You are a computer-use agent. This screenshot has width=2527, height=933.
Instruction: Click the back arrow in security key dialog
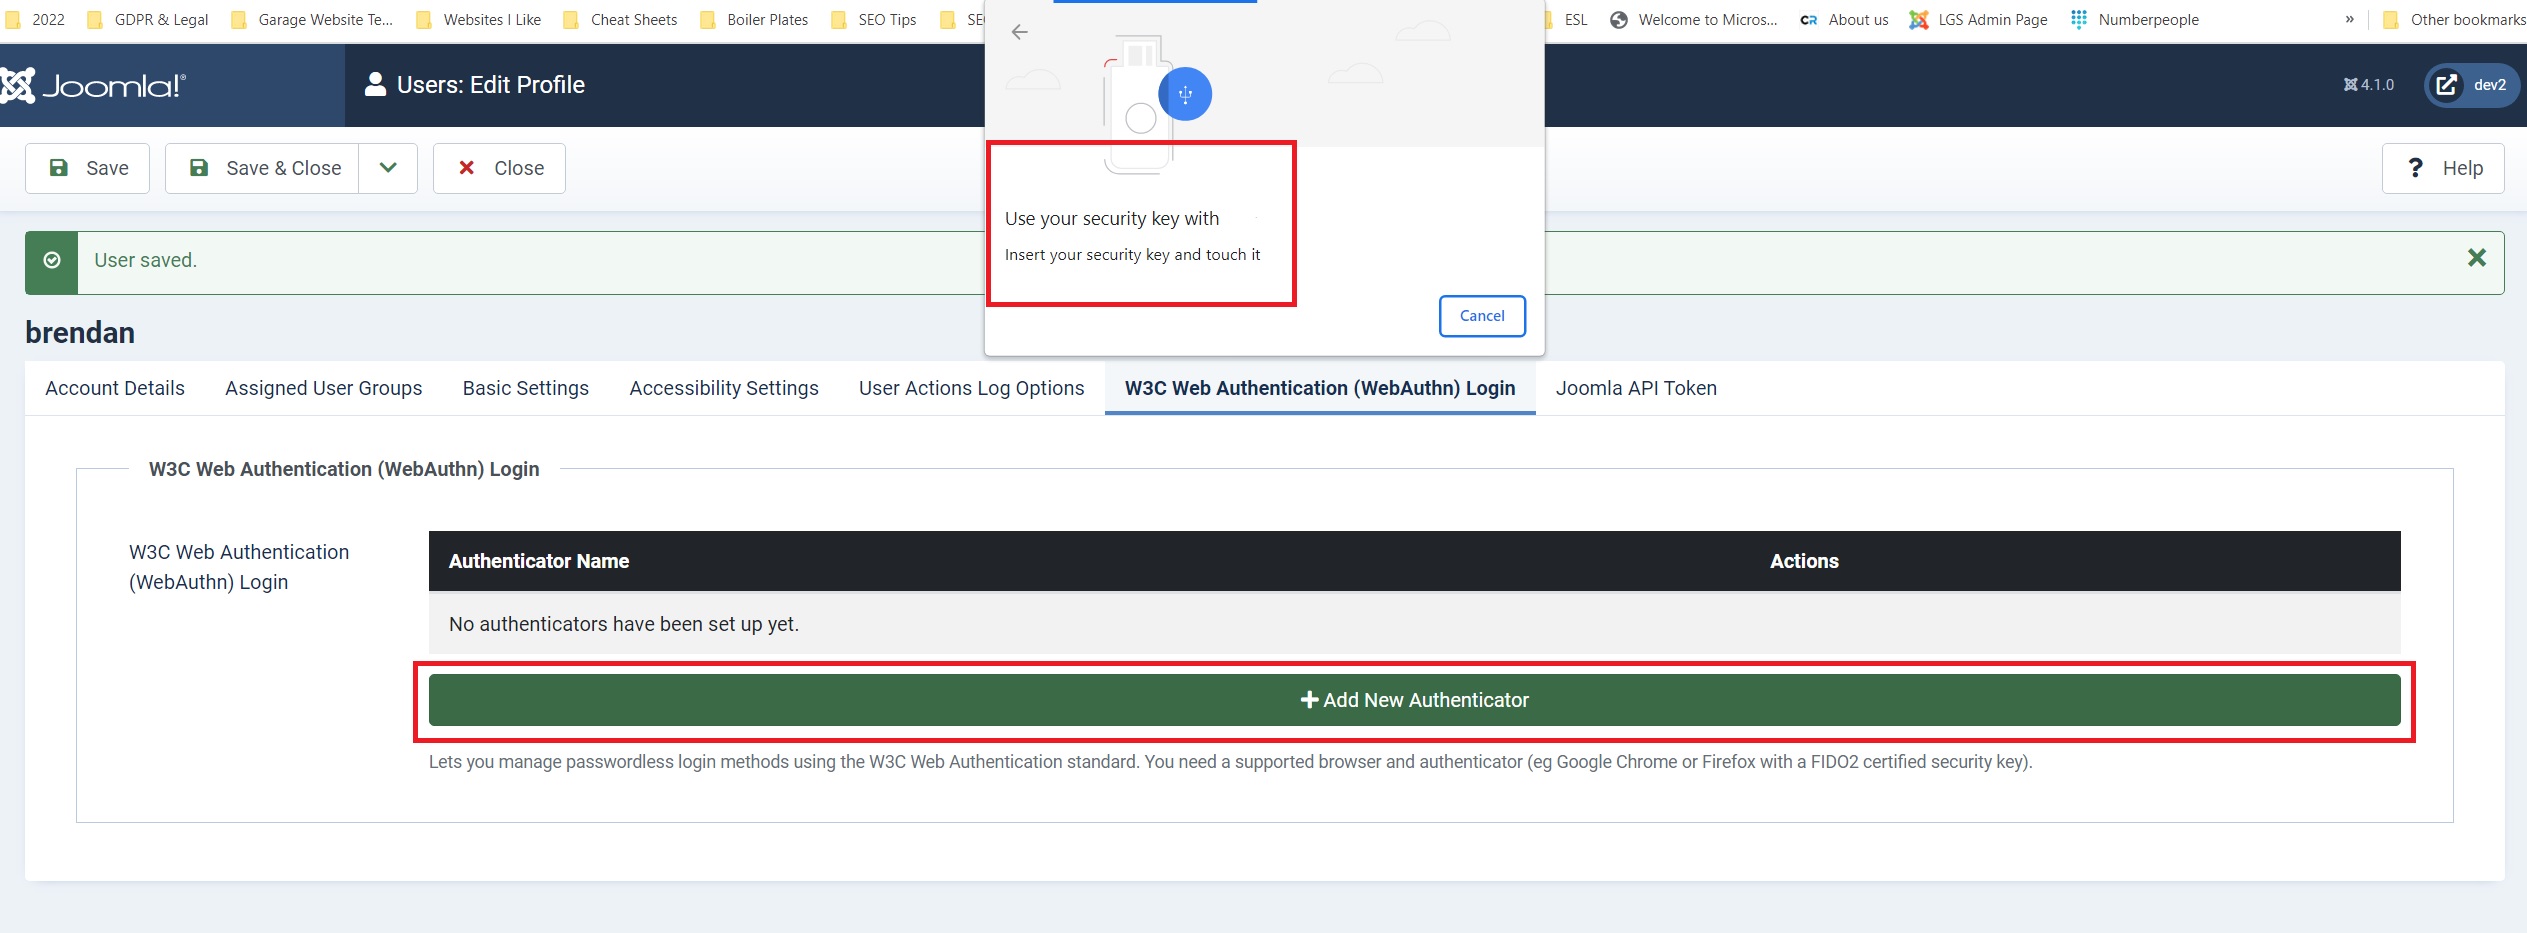click(x=1019, y=32)
